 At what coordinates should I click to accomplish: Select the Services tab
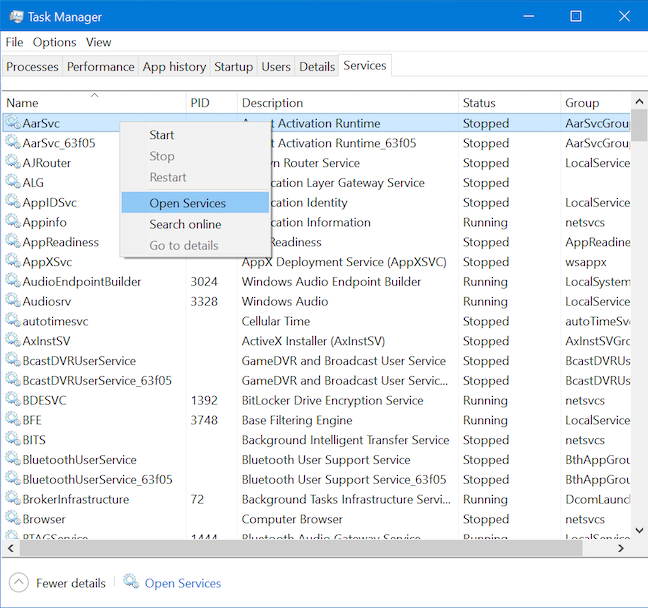(x=365, y=65)
